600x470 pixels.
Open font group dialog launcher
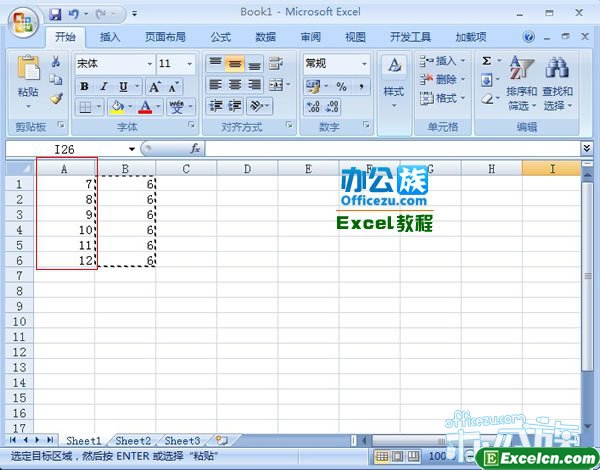(x=191, y=125)
